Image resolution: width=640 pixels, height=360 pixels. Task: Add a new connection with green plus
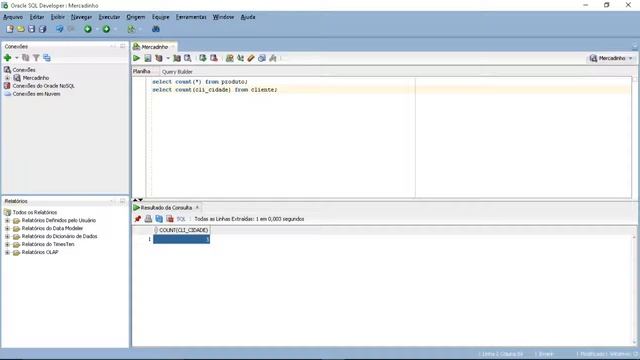[x=7, y=58]
